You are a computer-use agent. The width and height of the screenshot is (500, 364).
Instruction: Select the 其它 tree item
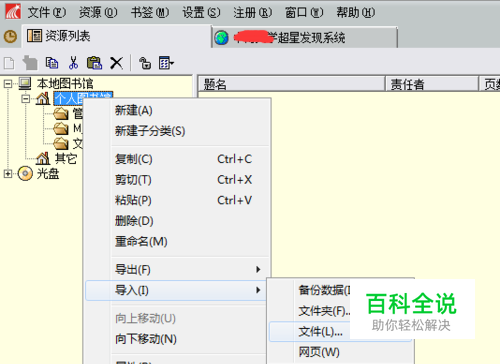pyautogui.click(x=66, y=159)
